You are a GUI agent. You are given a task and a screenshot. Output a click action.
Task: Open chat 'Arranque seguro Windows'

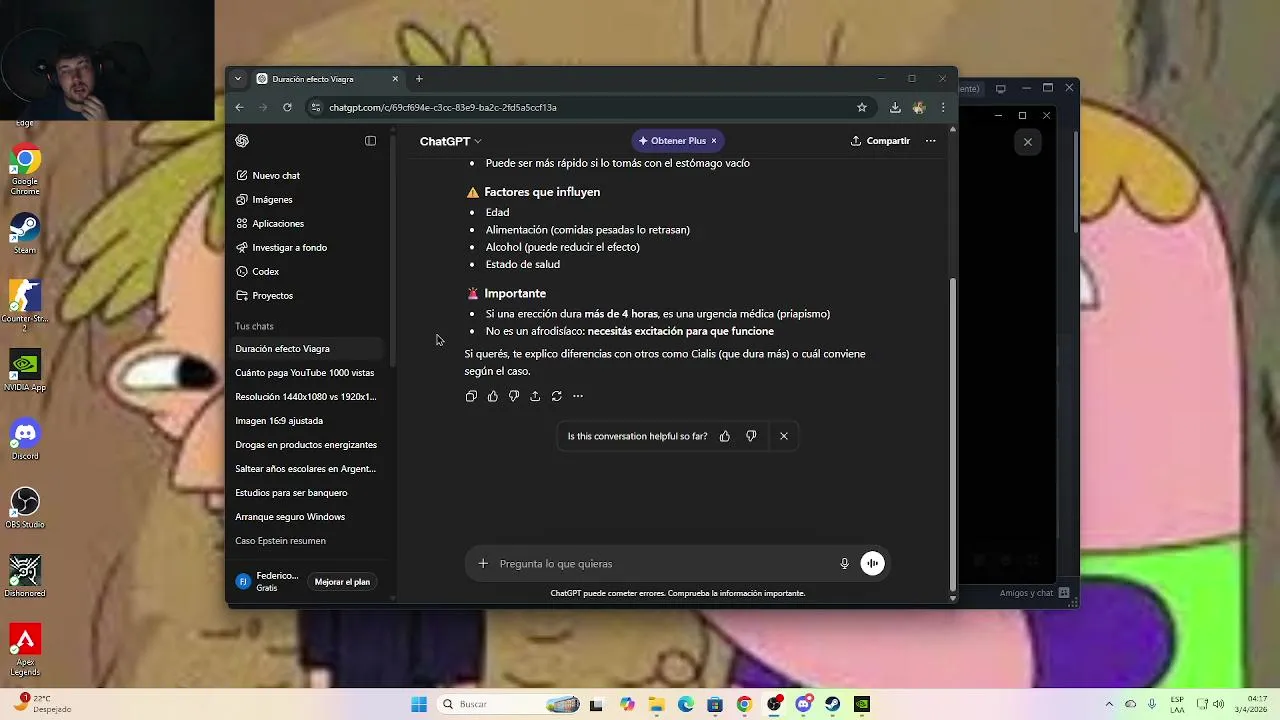coord(306,517)
